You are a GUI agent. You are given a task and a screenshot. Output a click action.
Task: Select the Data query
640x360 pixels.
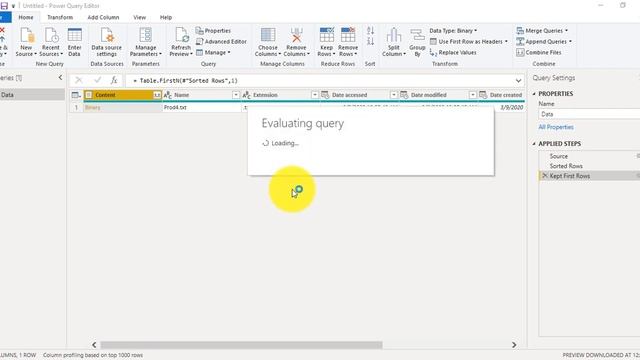pos(32,95)
